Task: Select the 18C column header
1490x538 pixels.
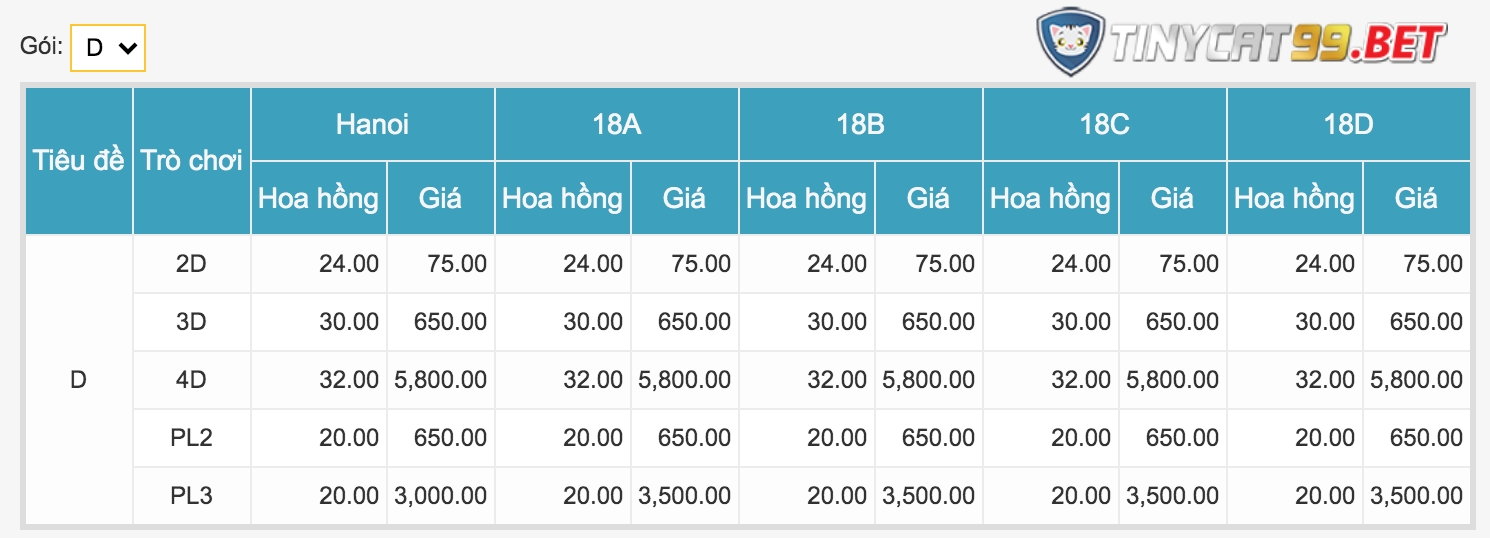Action: click(1104, 124)
